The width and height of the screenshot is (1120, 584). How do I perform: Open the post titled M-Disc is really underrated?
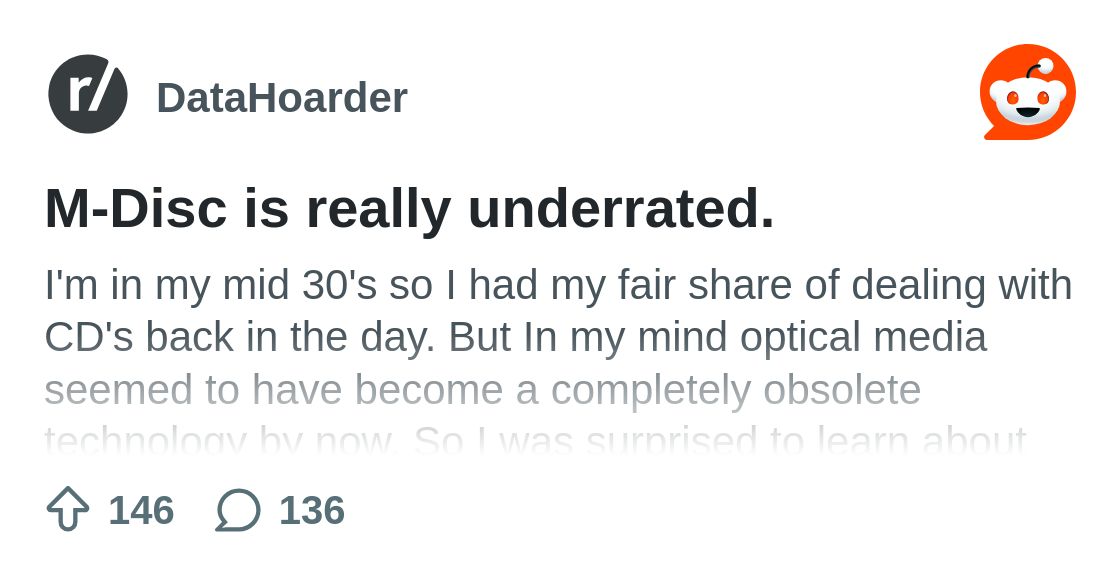[x=409, y=209]
